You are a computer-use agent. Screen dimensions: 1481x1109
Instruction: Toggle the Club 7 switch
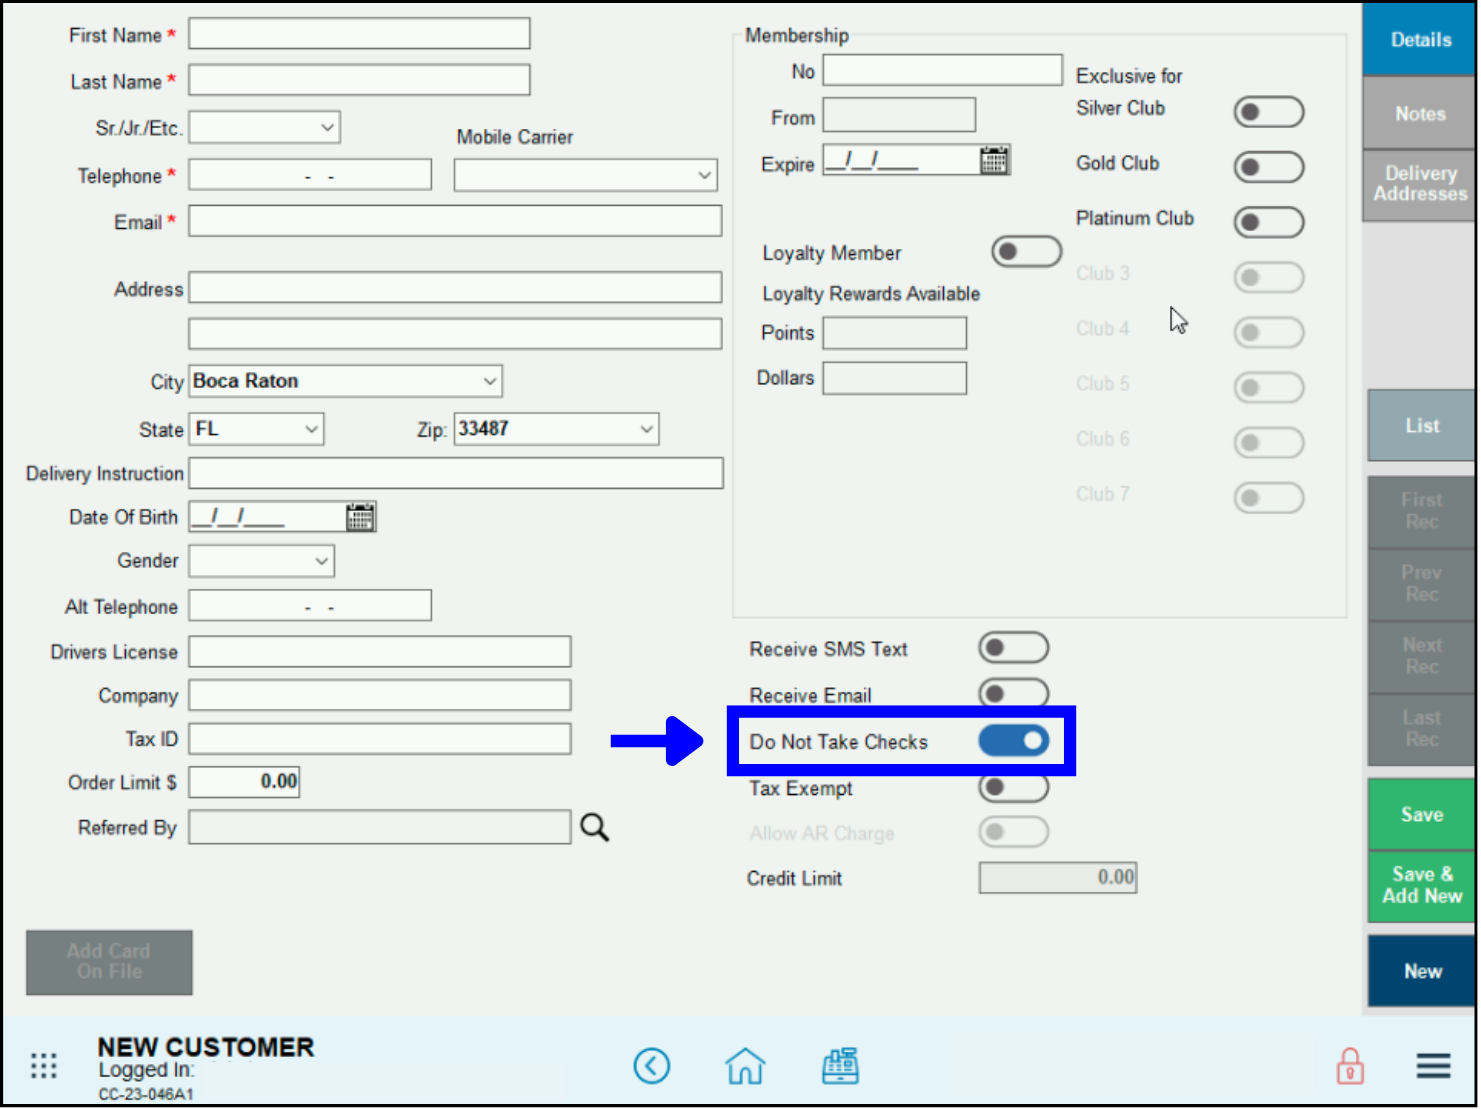click(1268, 497)
